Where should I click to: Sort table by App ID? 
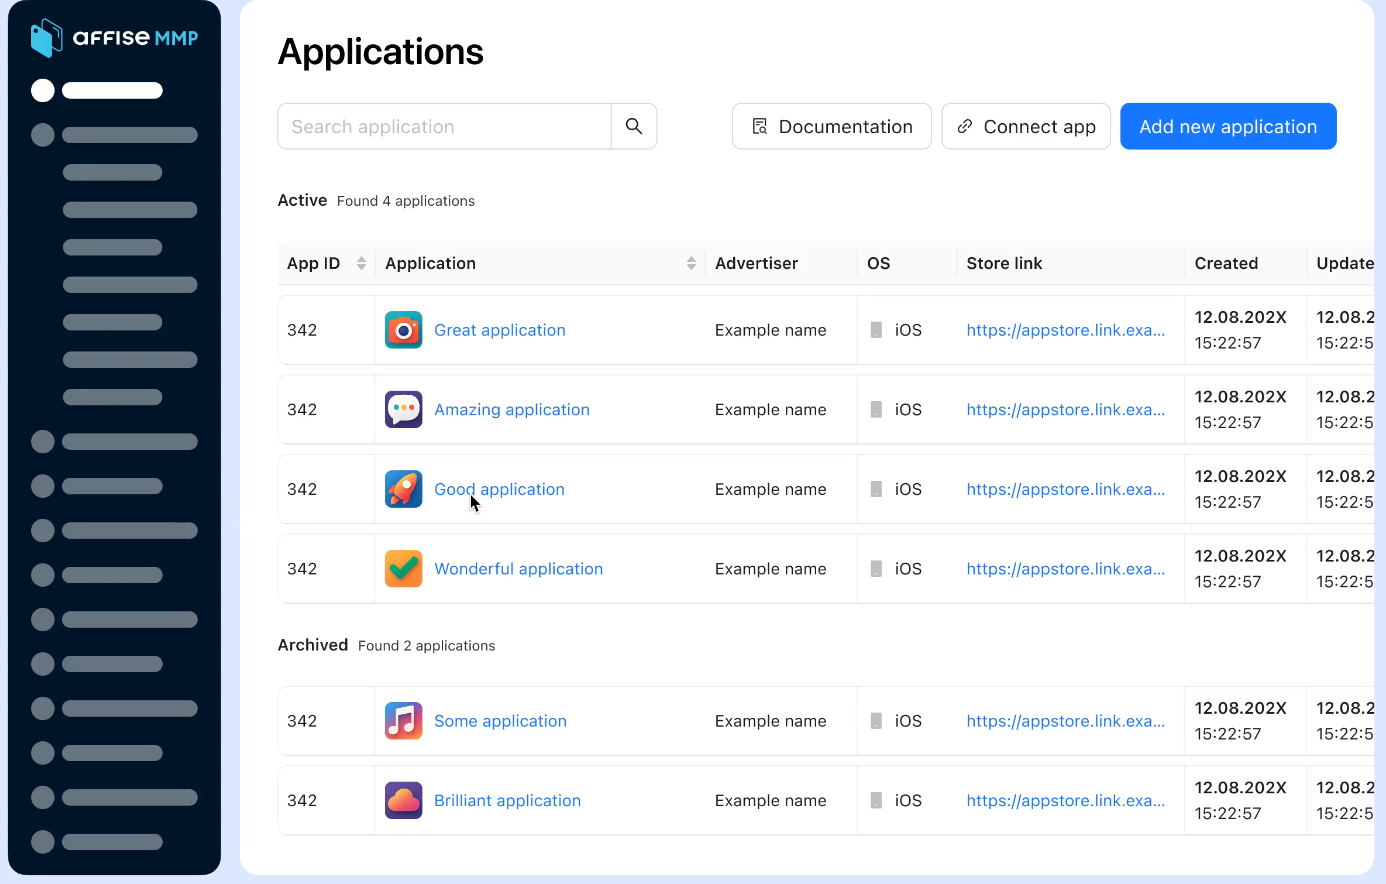click(x=361, y=263)
